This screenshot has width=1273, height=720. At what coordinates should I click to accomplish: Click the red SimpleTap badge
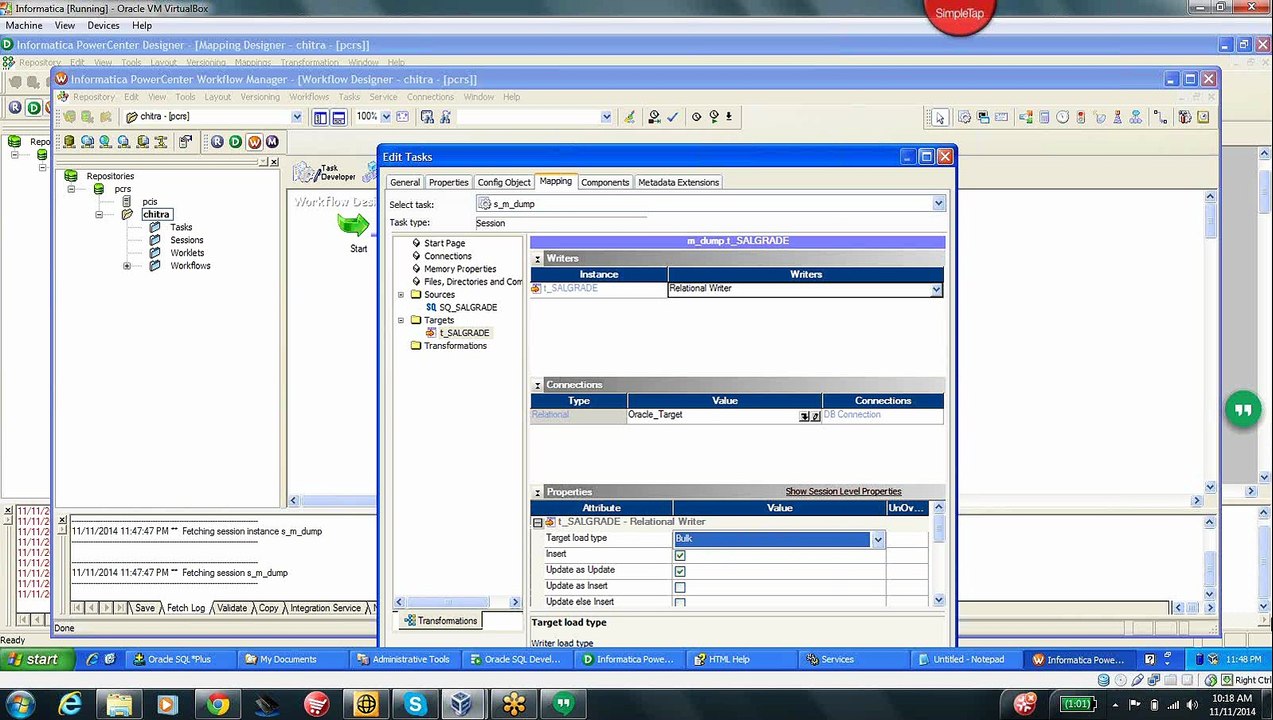(959, 14)
